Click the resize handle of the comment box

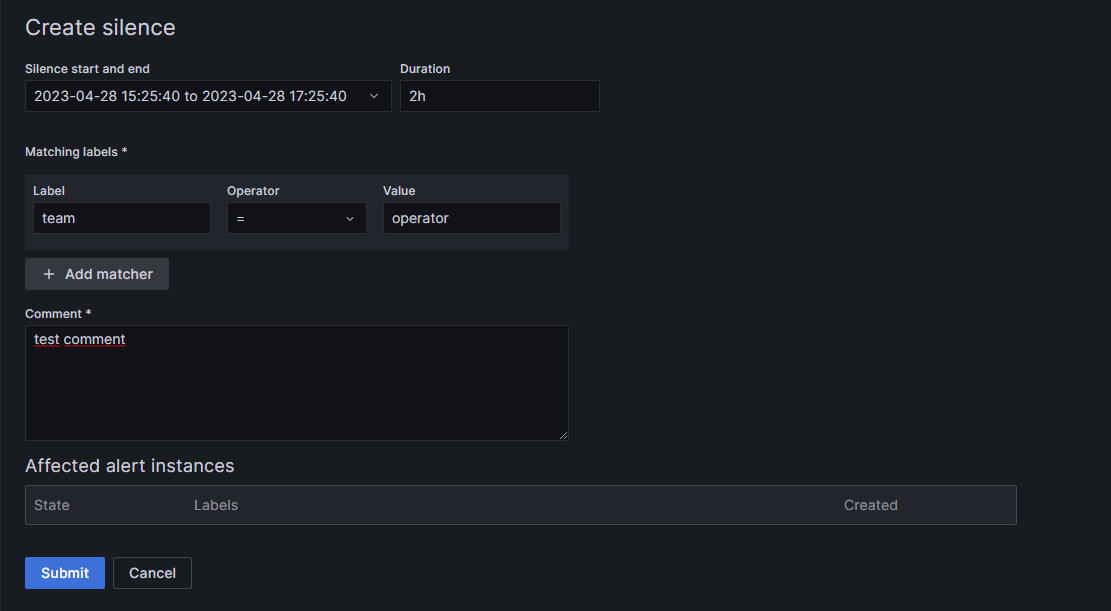[563, 434]
